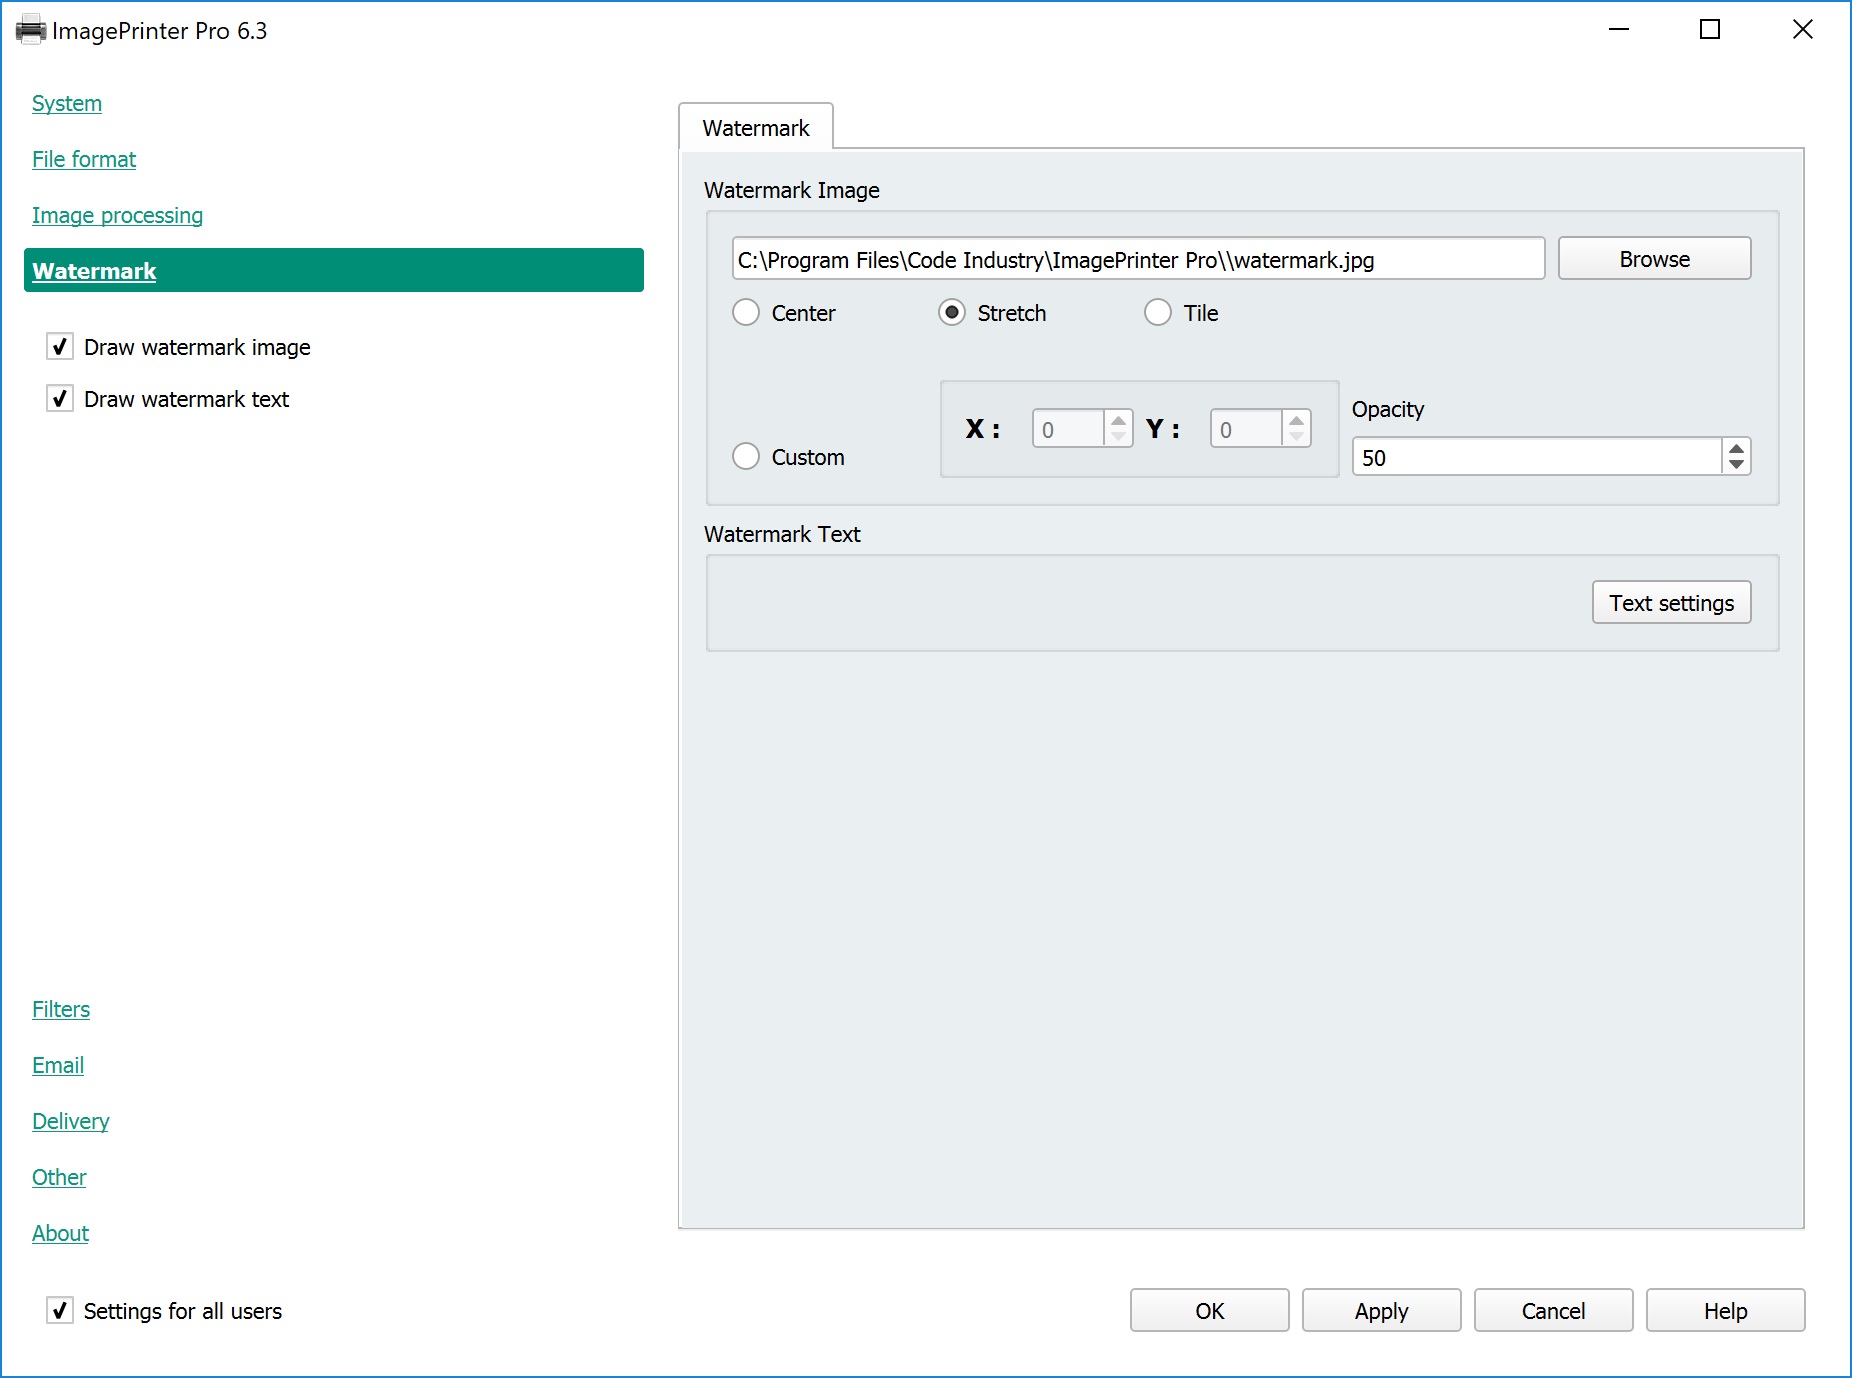Decrease the Y offset value
Screen dimensions: 1852x1378
tap(1297, 438)
